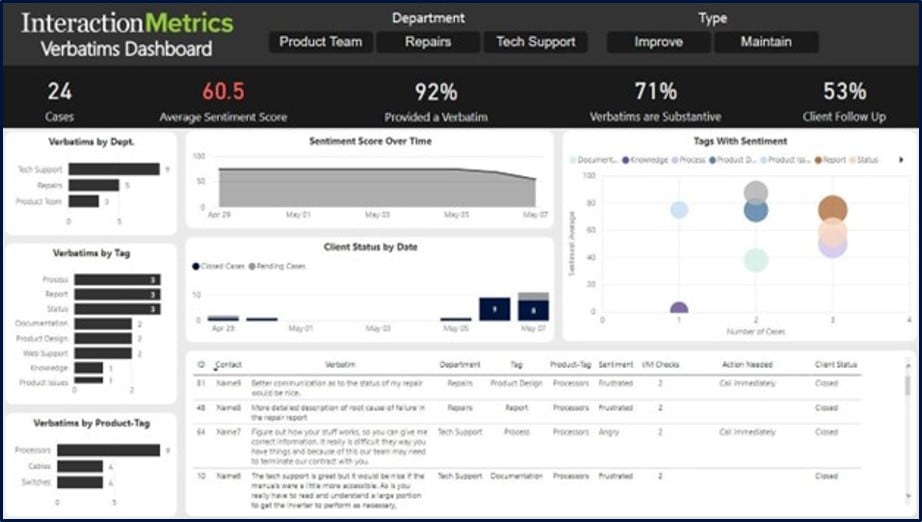Select the Product Design bar in Verbatims by Tag

pos(103,339)
